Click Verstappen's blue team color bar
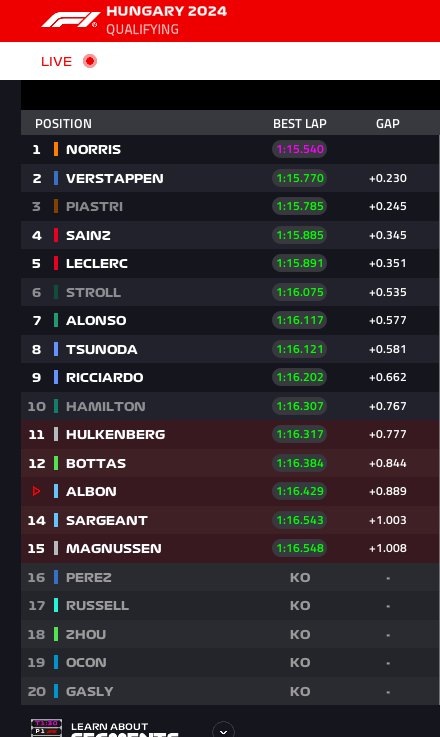 point(56,178)
